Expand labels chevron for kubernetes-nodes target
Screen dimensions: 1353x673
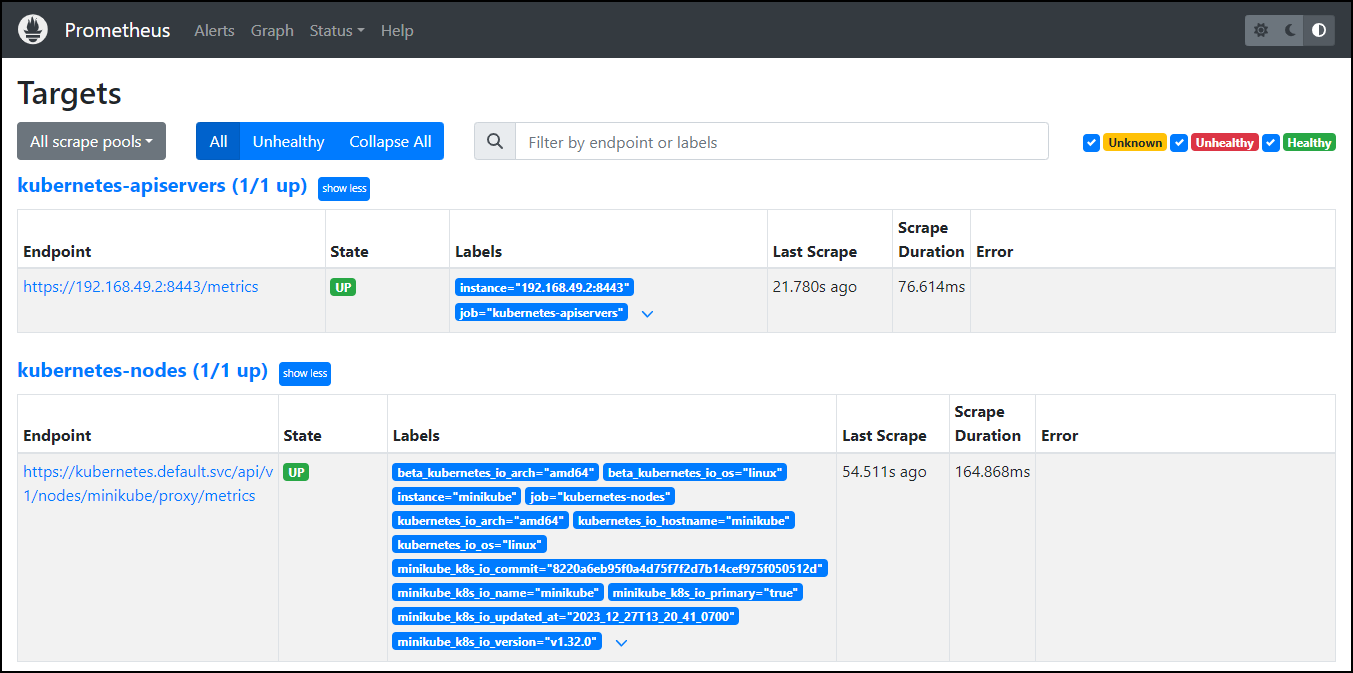pyautogui.click(x=621, y=643)
